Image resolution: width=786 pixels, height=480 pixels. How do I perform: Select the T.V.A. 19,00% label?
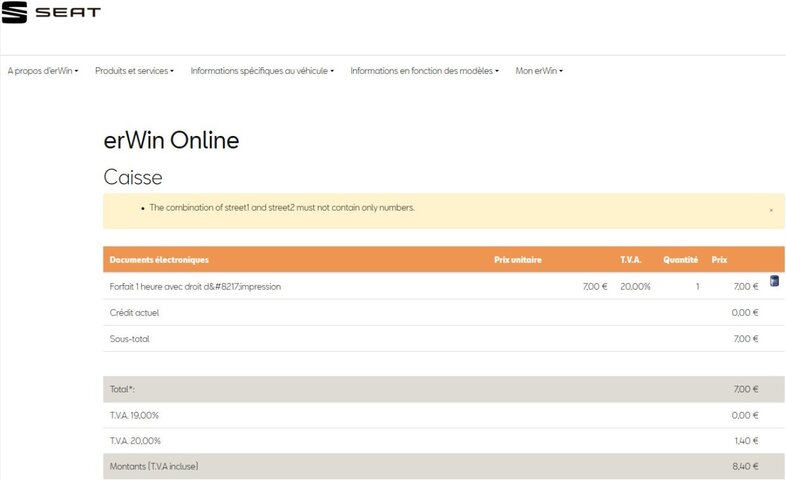pos(134,415)
